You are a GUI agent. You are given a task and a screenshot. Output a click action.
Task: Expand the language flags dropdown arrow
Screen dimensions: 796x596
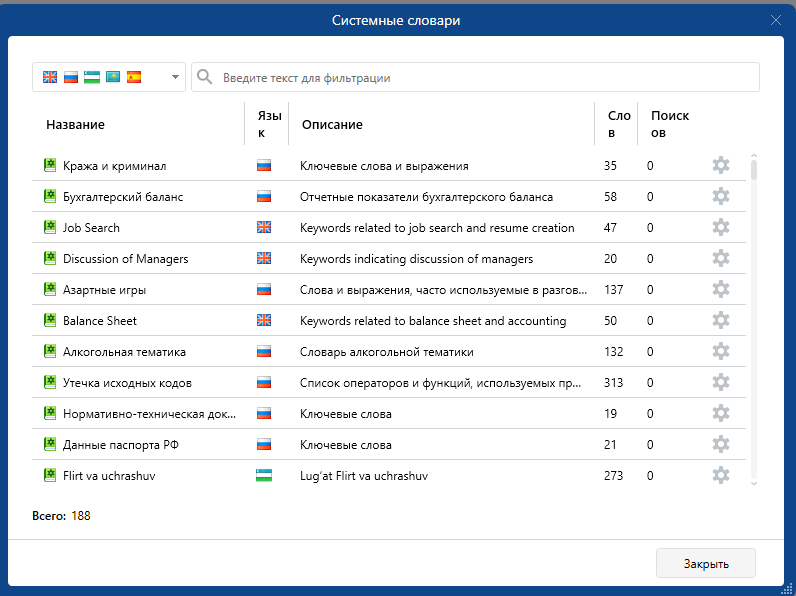pyautogui.click(x=175, y=77)
